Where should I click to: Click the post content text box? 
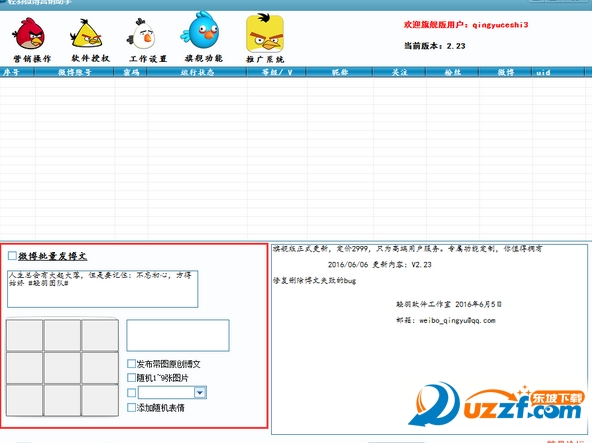tap(102, 289)
